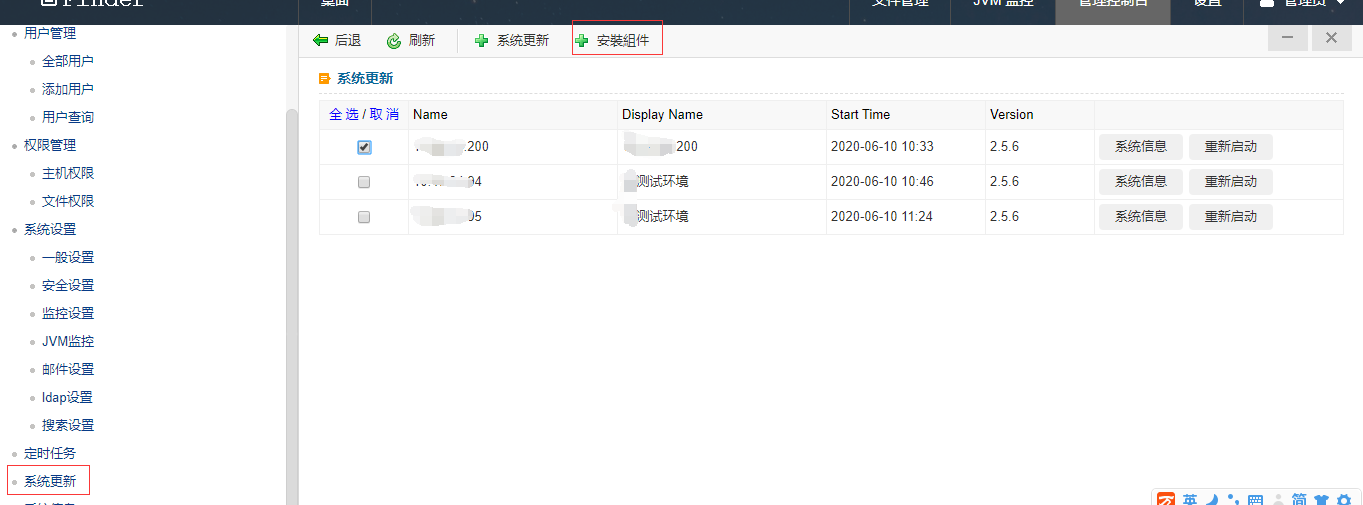The image size is (1363, 505).
Task: Toggle the IME moon half-width icon
Action: (x=1210, y=499)
